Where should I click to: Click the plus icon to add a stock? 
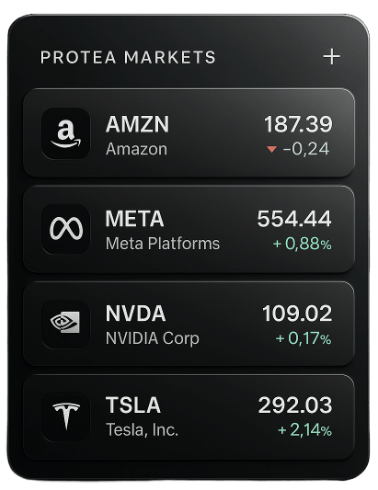pyautogui.click(x=332, y=57)
